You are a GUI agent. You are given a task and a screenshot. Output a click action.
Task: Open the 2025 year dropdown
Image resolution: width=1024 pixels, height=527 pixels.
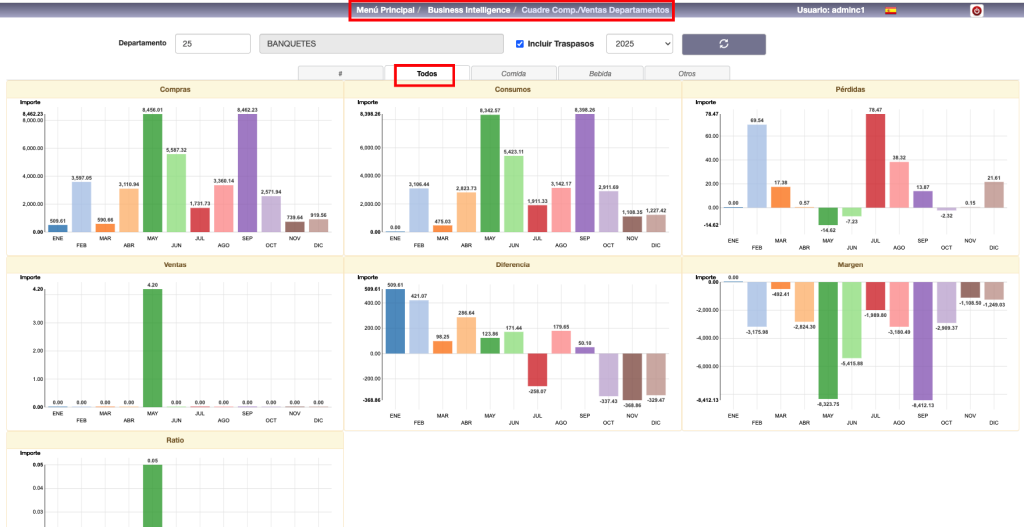[x=639, y=44]
